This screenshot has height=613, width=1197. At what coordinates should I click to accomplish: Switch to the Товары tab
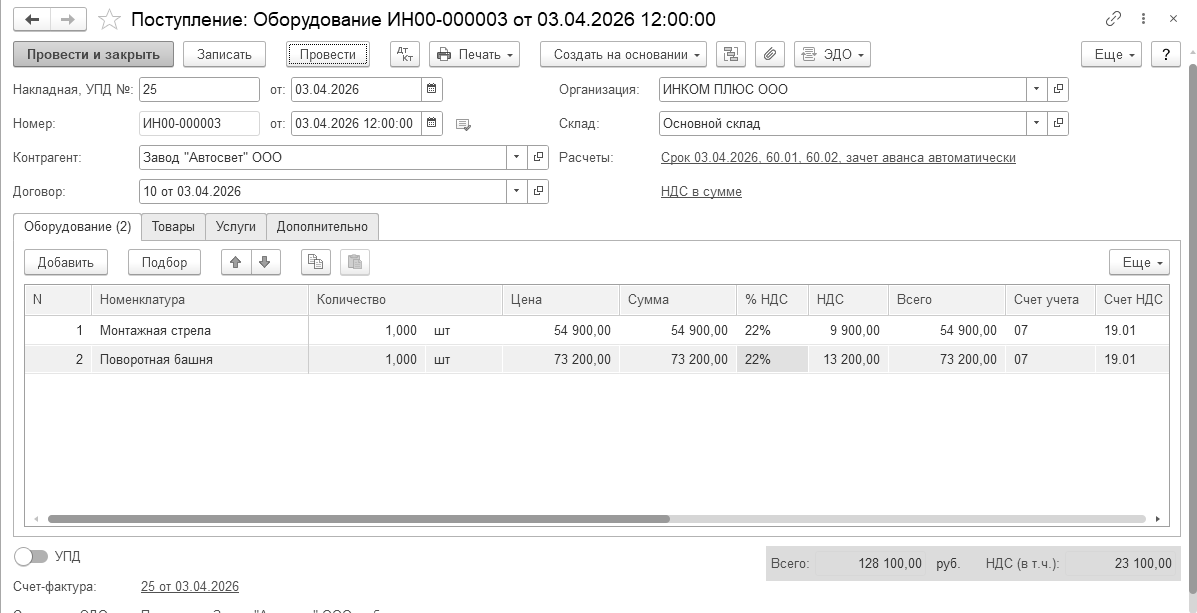click(173, 227)
